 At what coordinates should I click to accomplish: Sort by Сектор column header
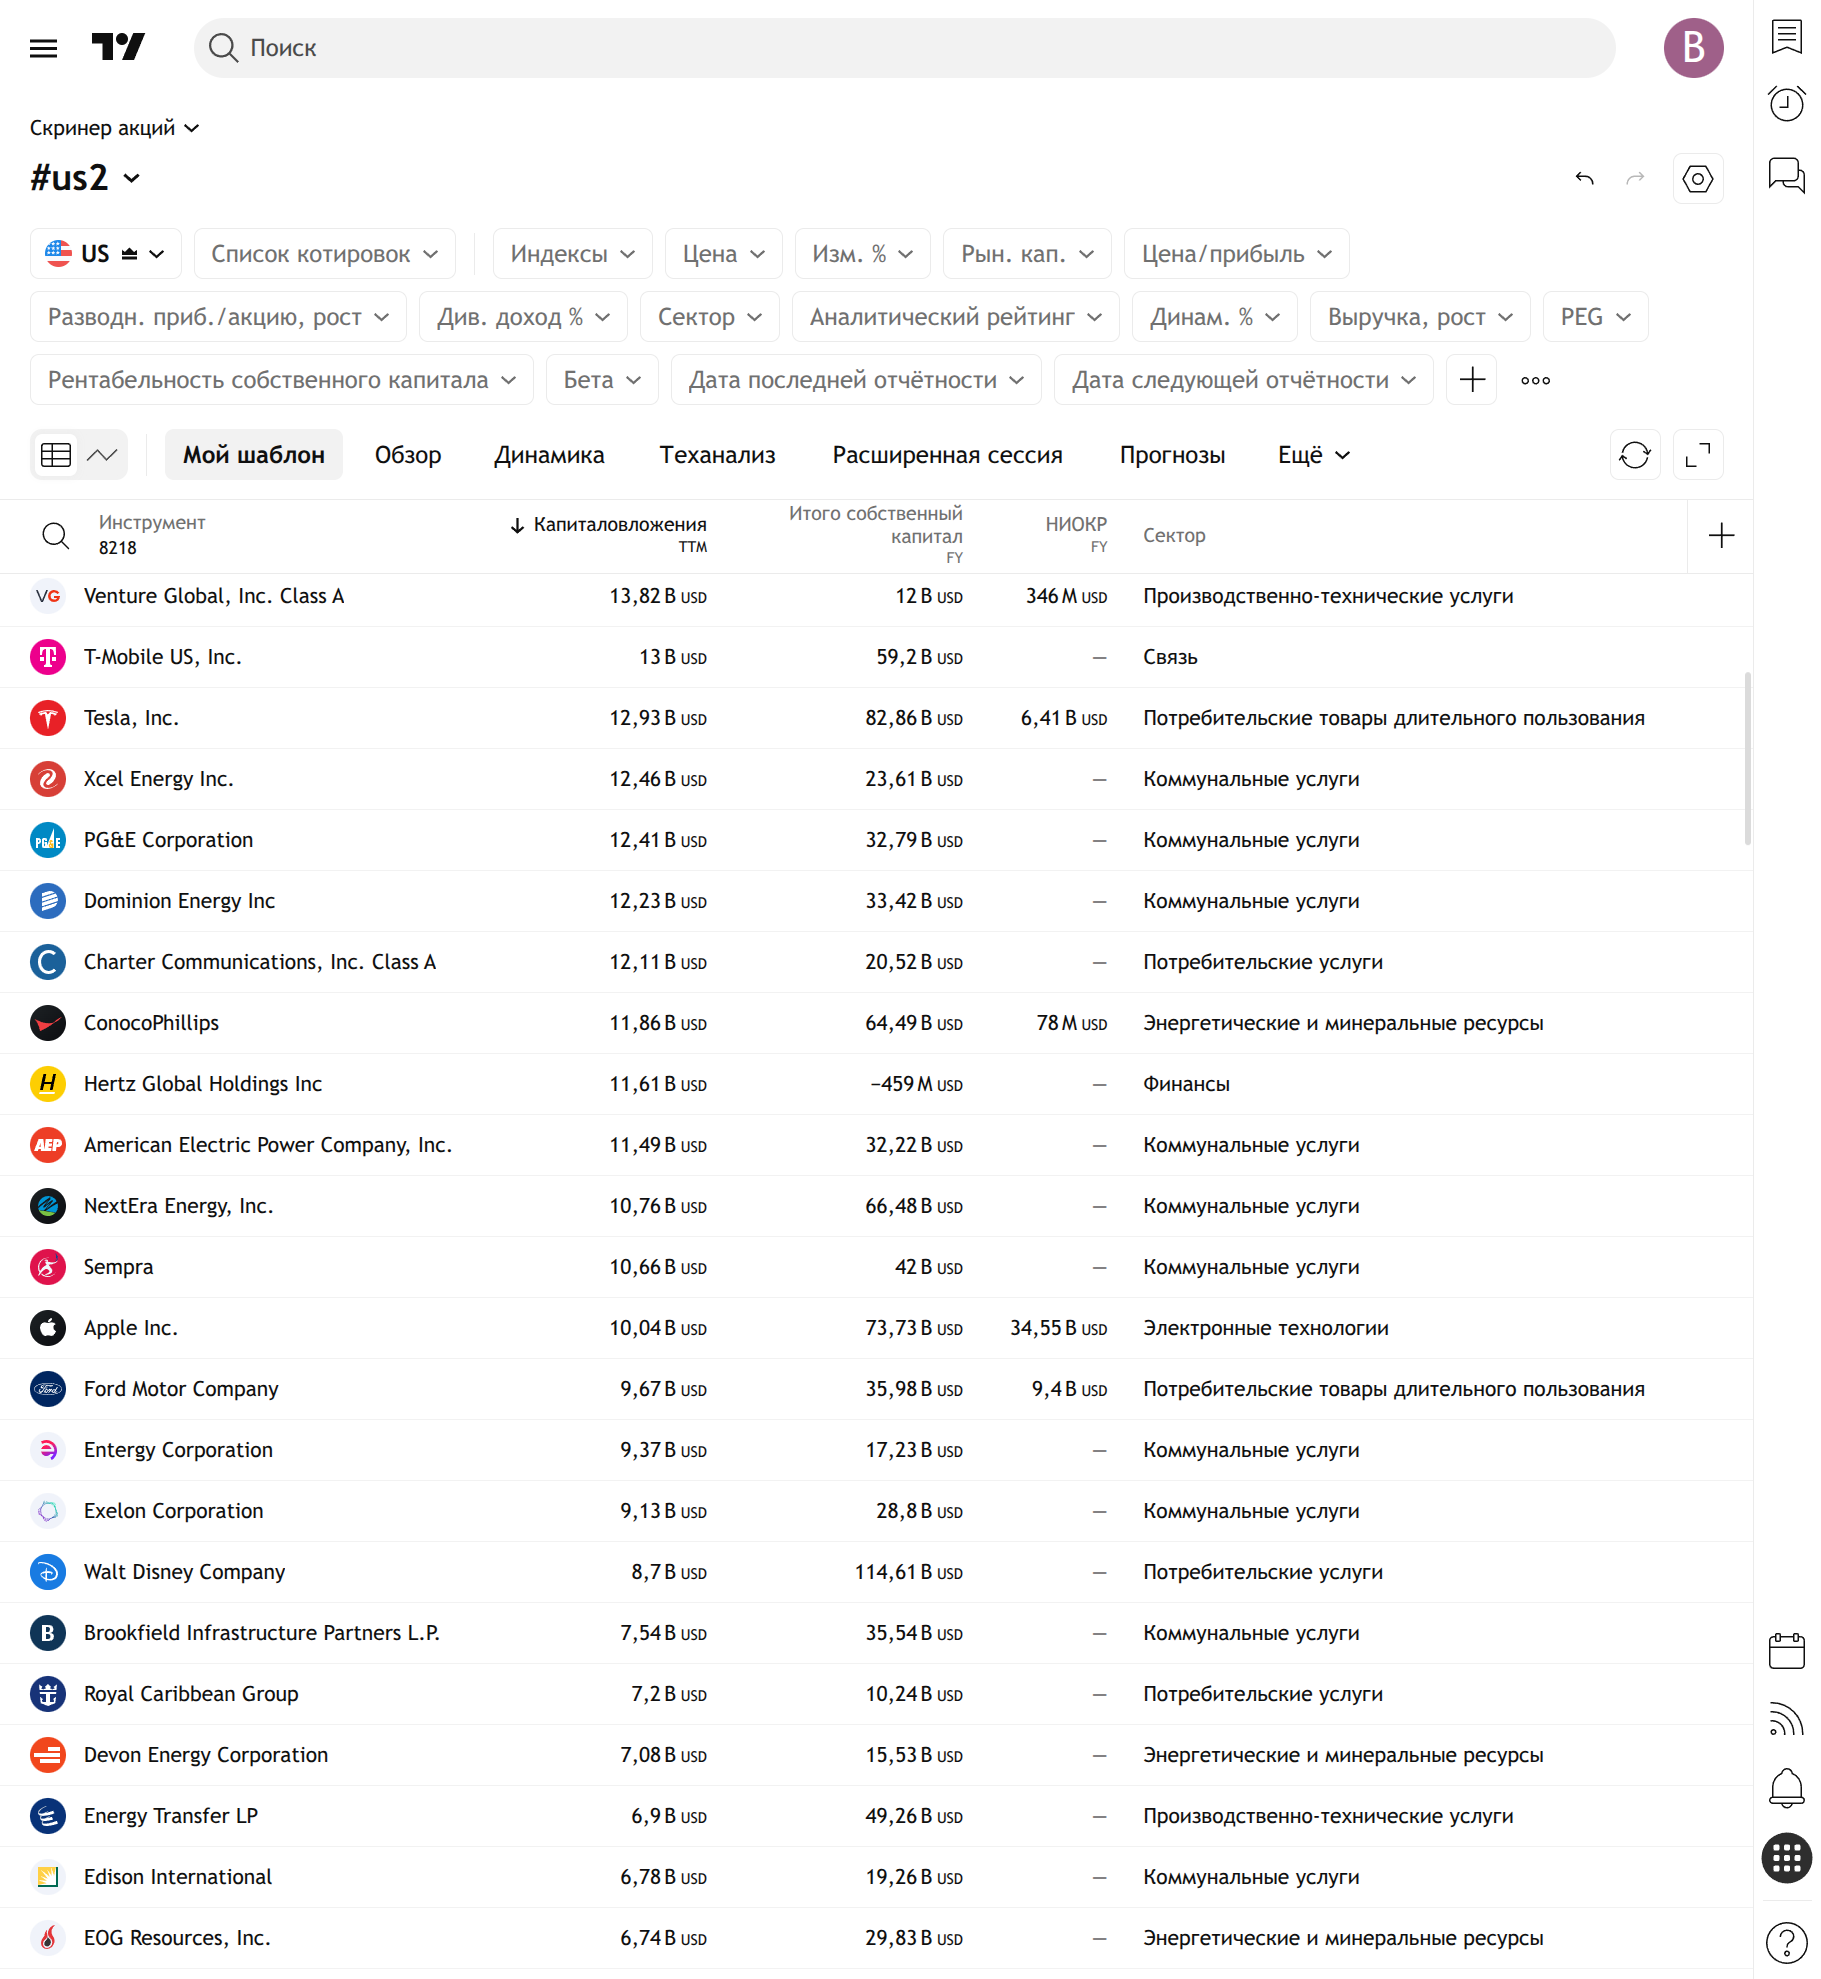pyautogui.click(x=1174, y=536)
